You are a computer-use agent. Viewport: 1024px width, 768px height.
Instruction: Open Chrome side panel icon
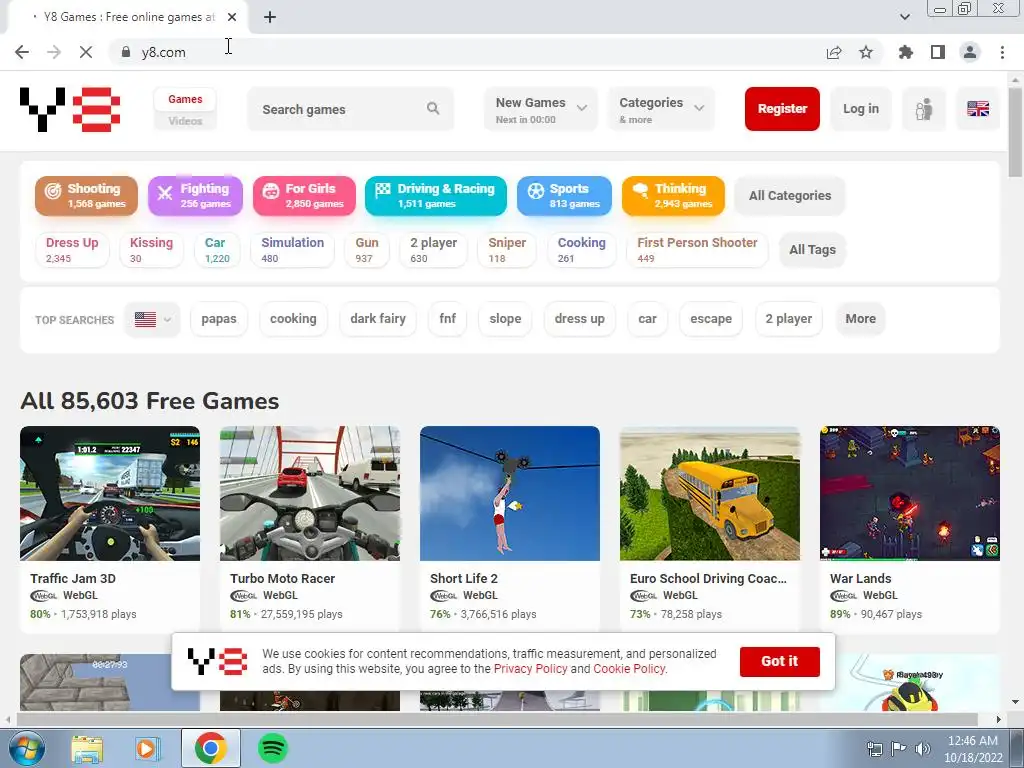pyautogui.click(x=938, y=52)
